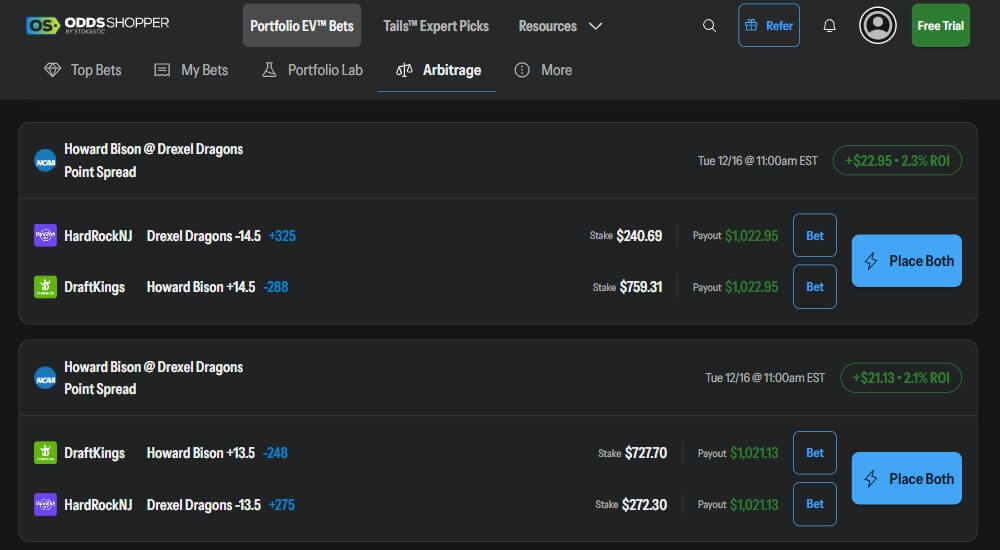Click DraftKings logo in Howard Bison +13.5 row
Screen dimensions: 1000x550
point(45,453)
